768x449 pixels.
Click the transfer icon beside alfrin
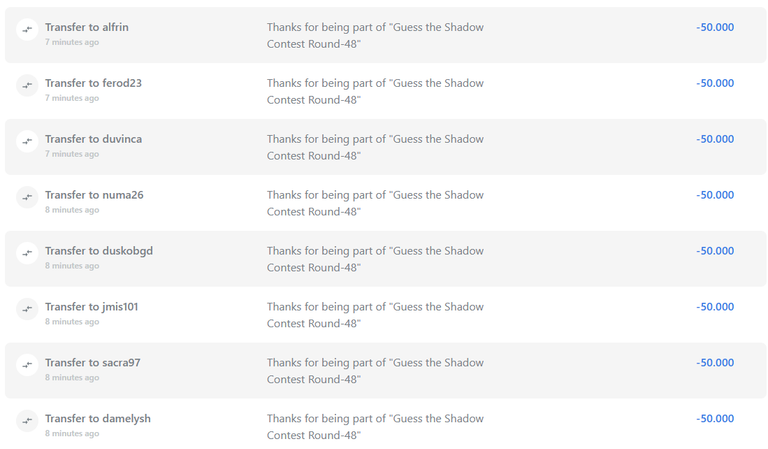[27, 29]
